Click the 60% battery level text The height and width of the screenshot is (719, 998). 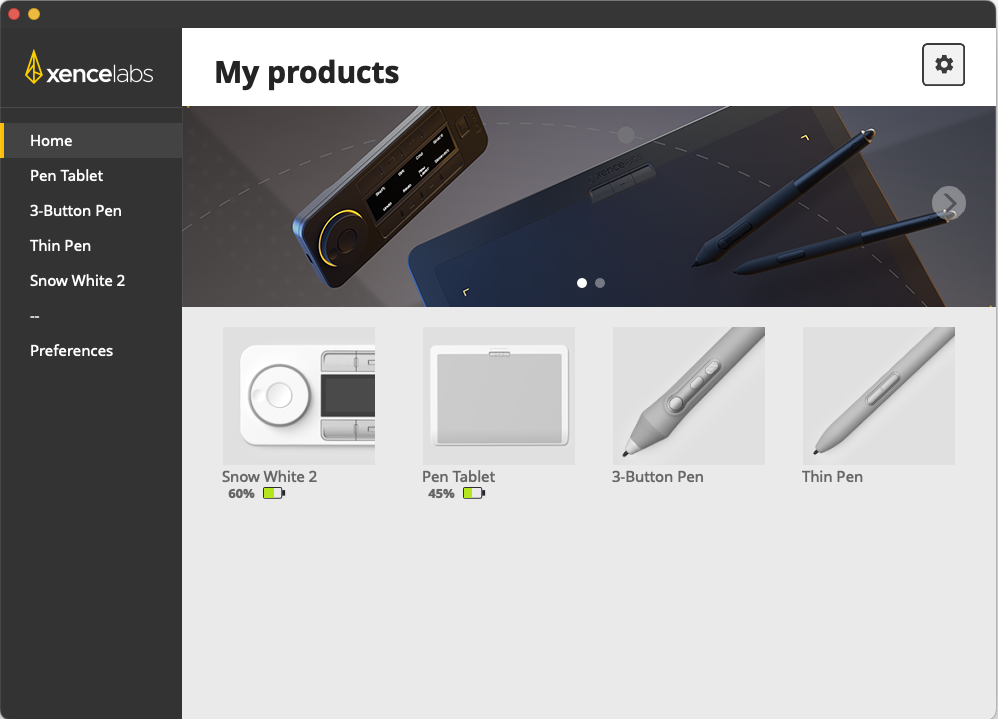[241, 494]
